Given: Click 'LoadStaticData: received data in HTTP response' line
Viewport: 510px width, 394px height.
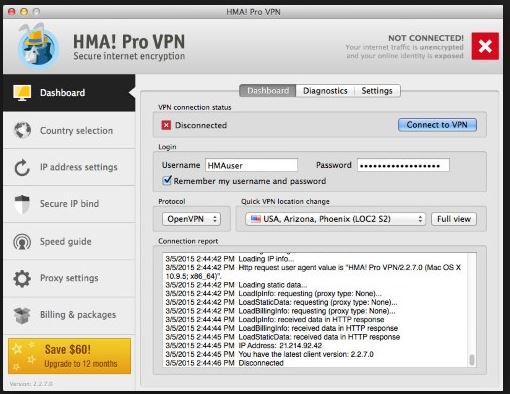Looking at the screenshot, I should [283, 337].
